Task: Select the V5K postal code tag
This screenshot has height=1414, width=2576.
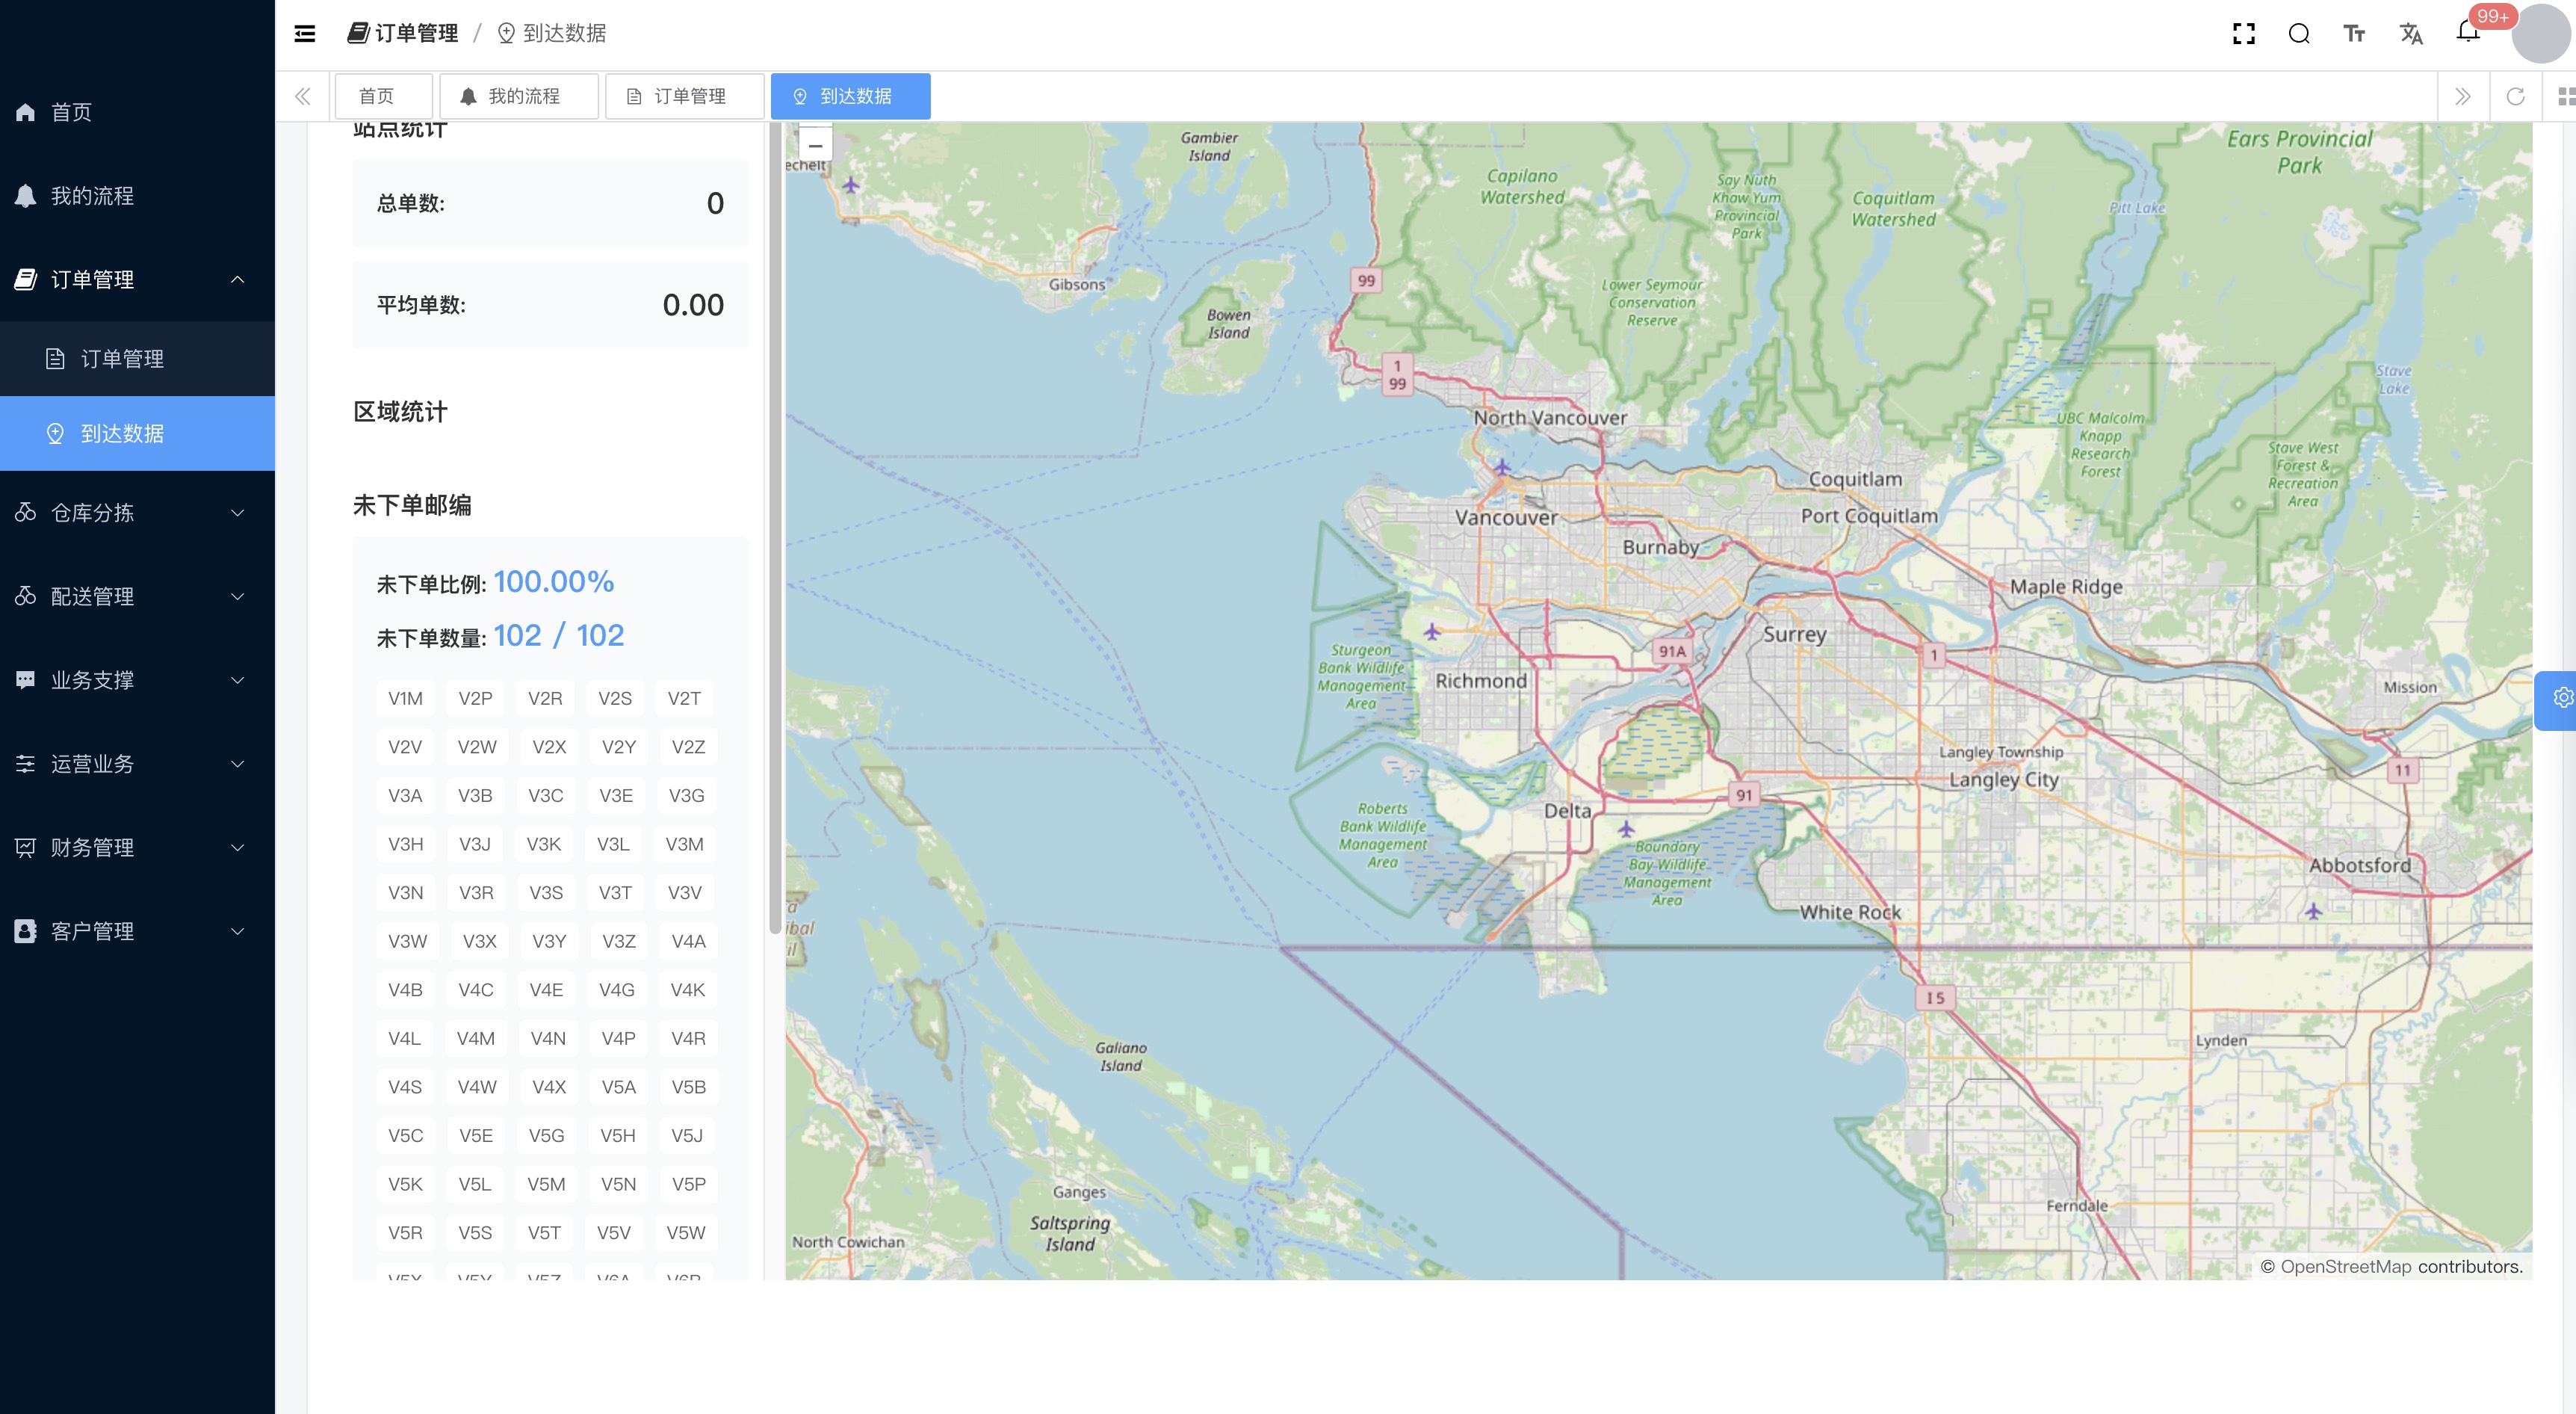Action: 405,1184
